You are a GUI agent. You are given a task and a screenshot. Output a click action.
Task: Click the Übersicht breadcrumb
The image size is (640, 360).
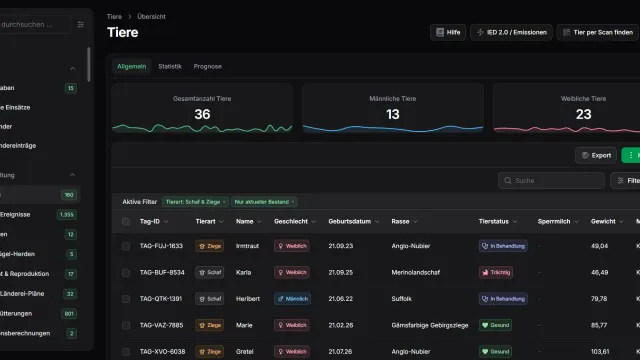tap(151, 17)
